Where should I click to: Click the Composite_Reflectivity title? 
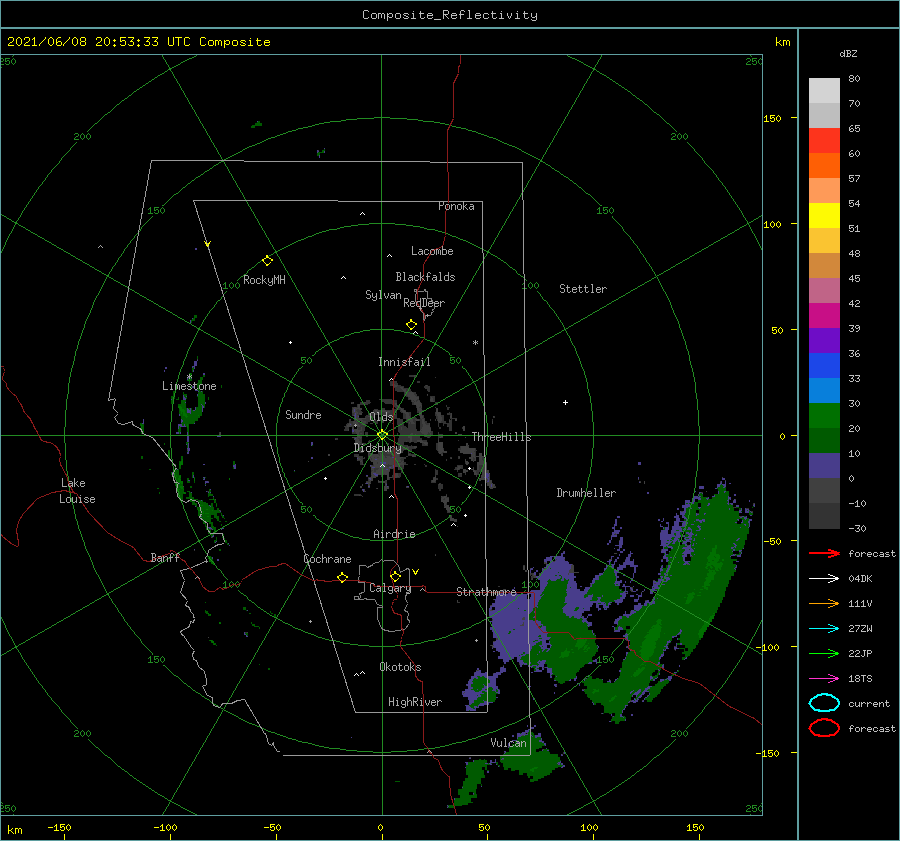450,15
